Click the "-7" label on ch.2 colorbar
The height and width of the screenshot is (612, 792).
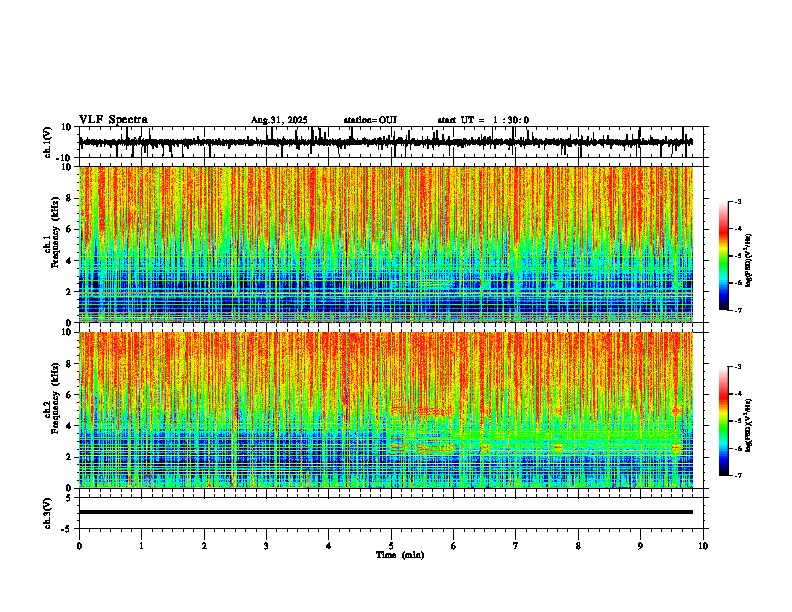[738, 476]
